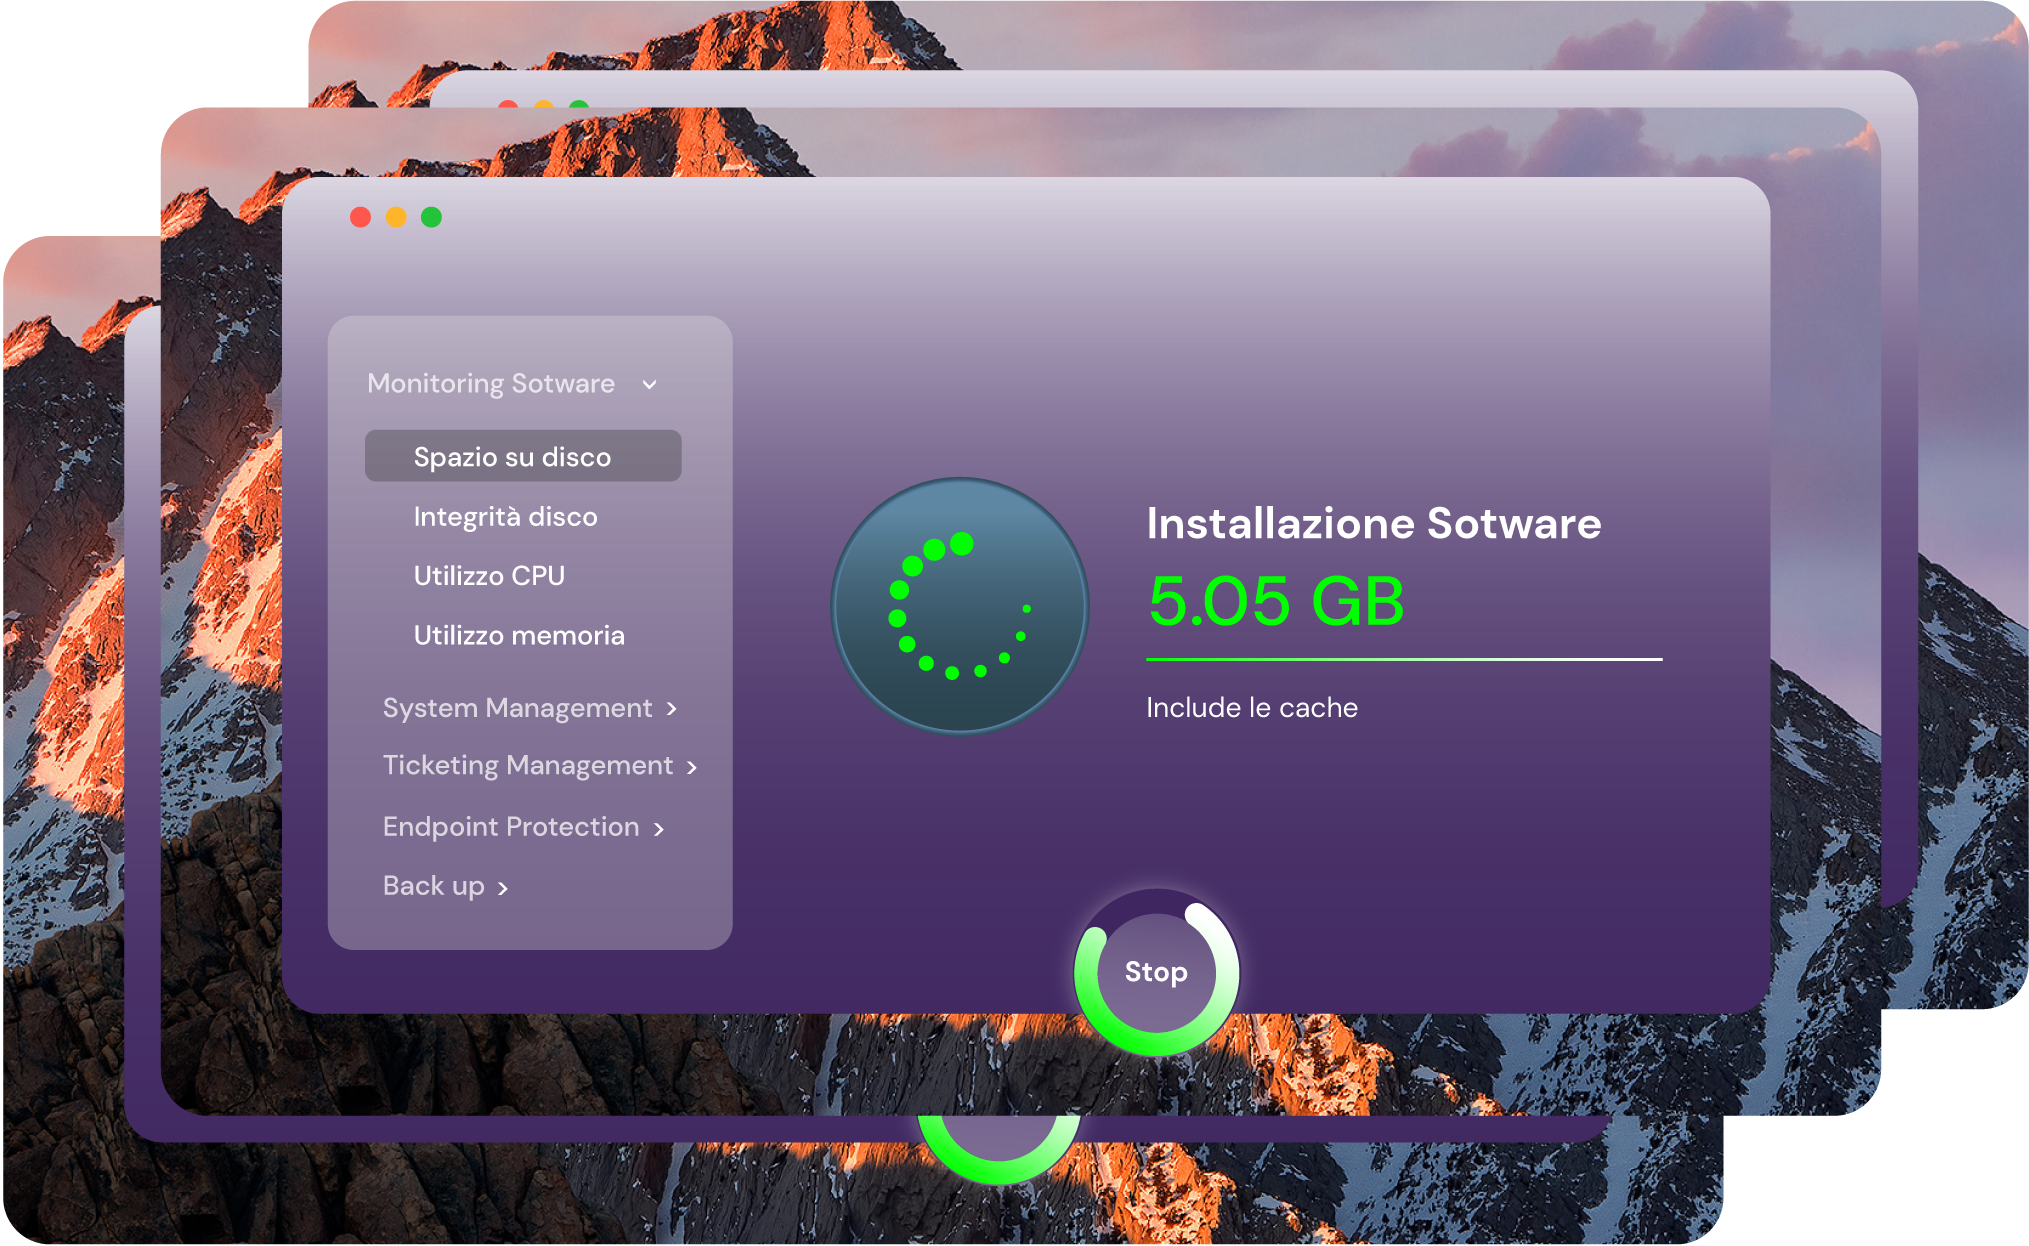Click the red close window dot
This screenshot has height=1246, width=2029.
(361, 217)
